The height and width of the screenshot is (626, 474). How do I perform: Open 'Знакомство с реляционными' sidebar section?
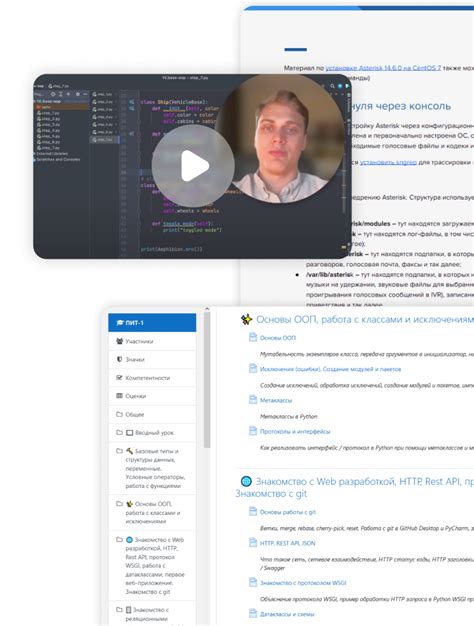(x=152, y=614)
